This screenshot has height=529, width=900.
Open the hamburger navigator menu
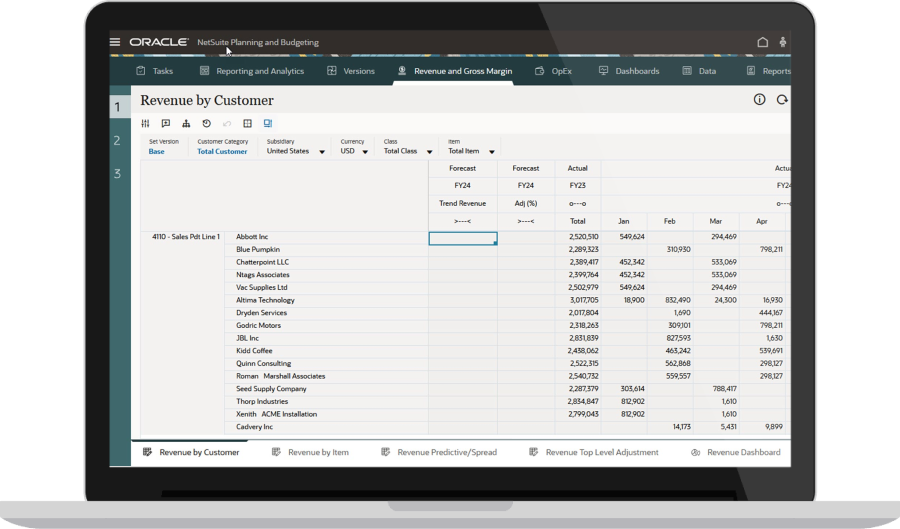point(115,42)
